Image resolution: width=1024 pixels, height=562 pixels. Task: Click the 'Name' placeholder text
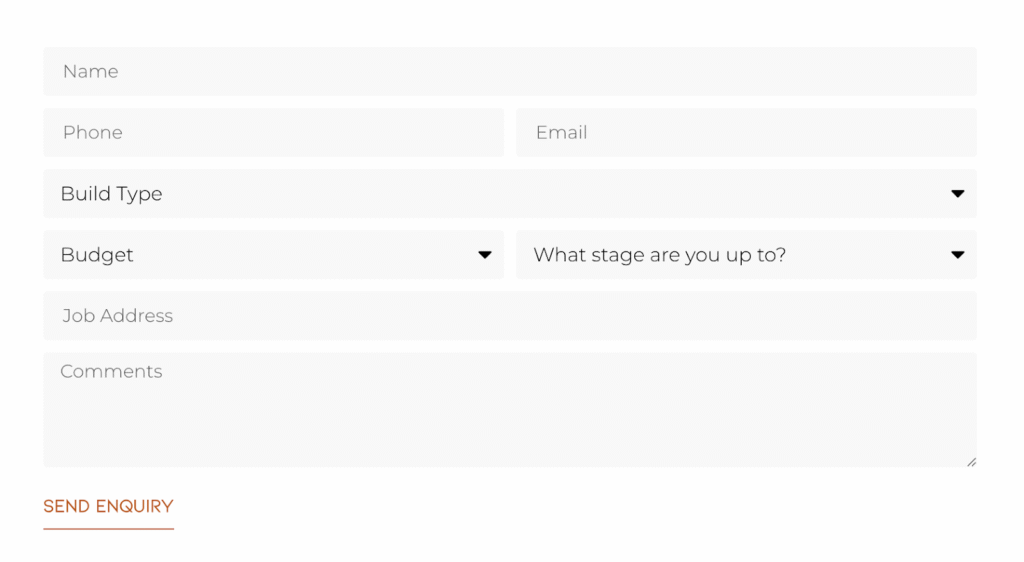point(90,72)
